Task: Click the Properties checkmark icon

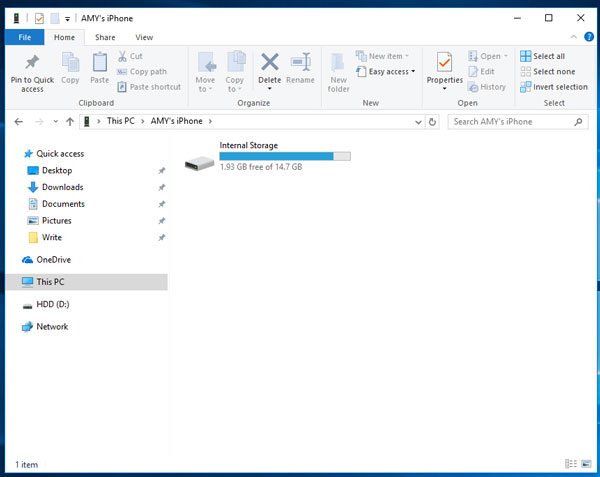Action: [444, 62]
